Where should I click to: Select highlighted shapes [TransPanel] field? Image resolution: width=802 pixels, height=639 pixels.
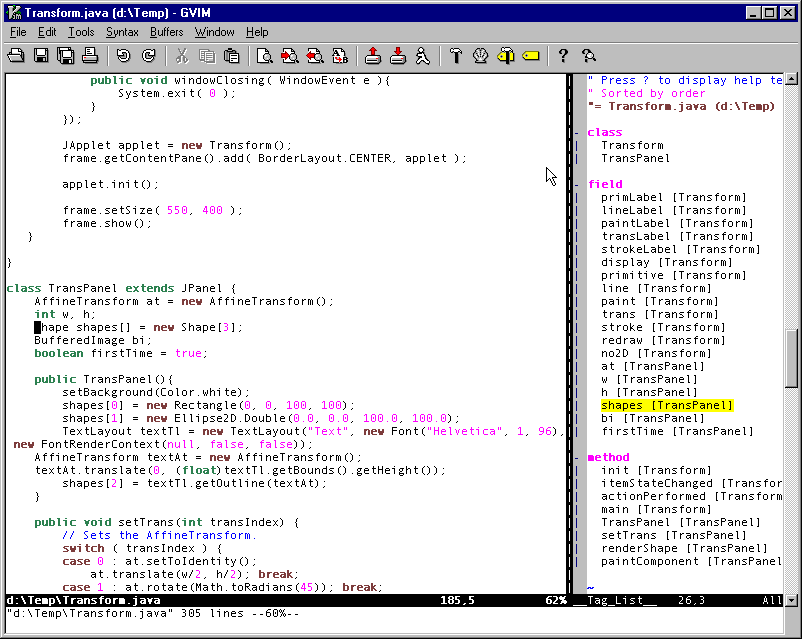coord(666,405)
